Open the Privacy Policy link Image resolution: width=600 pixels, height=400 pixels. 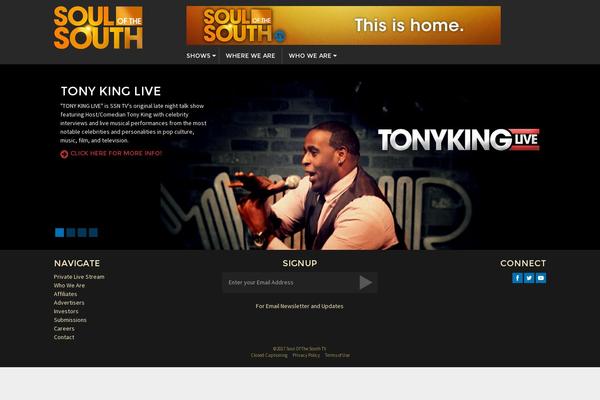pos(306,355)
